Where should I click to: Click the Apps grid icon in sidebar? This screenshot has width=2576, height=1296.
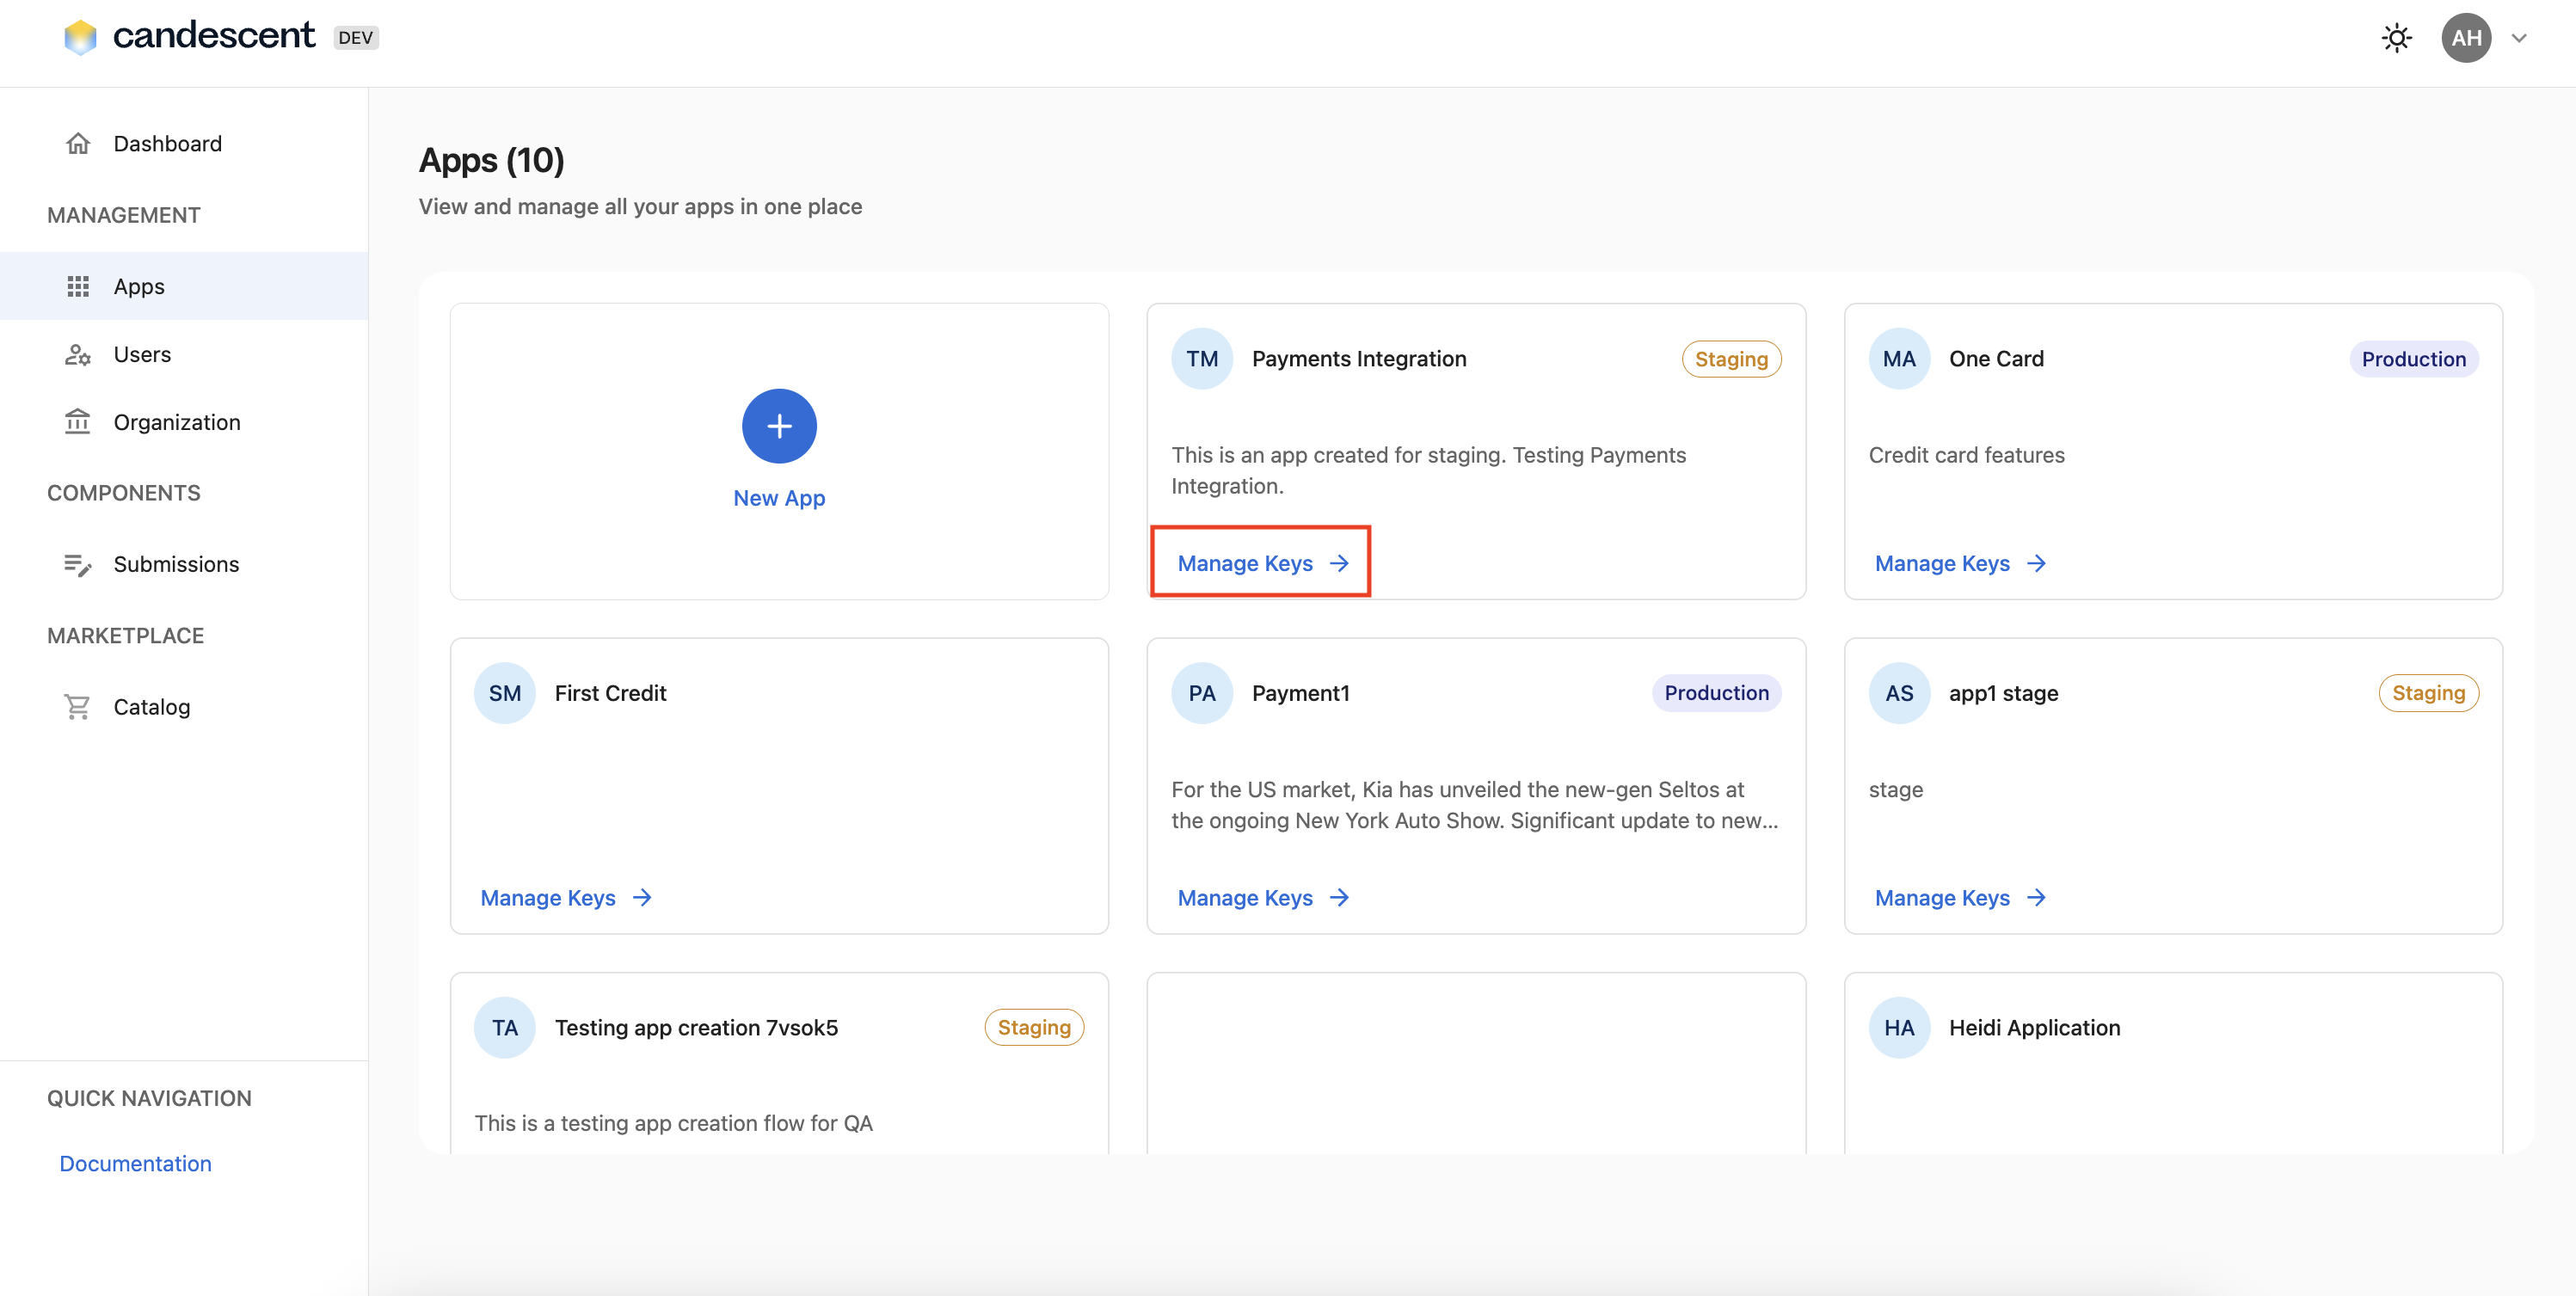(x=78, y=286)
